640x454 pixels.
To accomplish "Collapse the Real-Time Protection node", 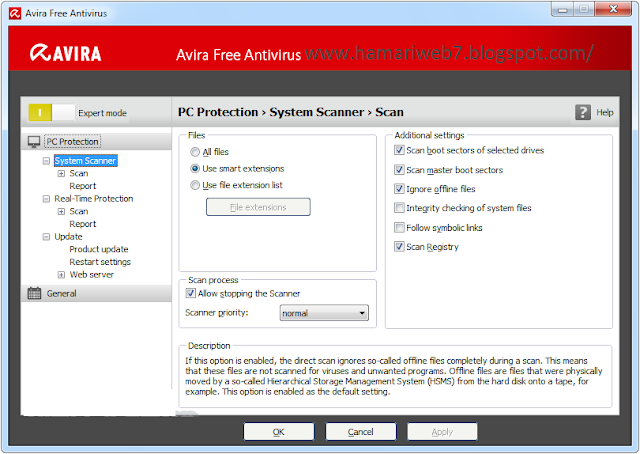I will click(46, 199).
